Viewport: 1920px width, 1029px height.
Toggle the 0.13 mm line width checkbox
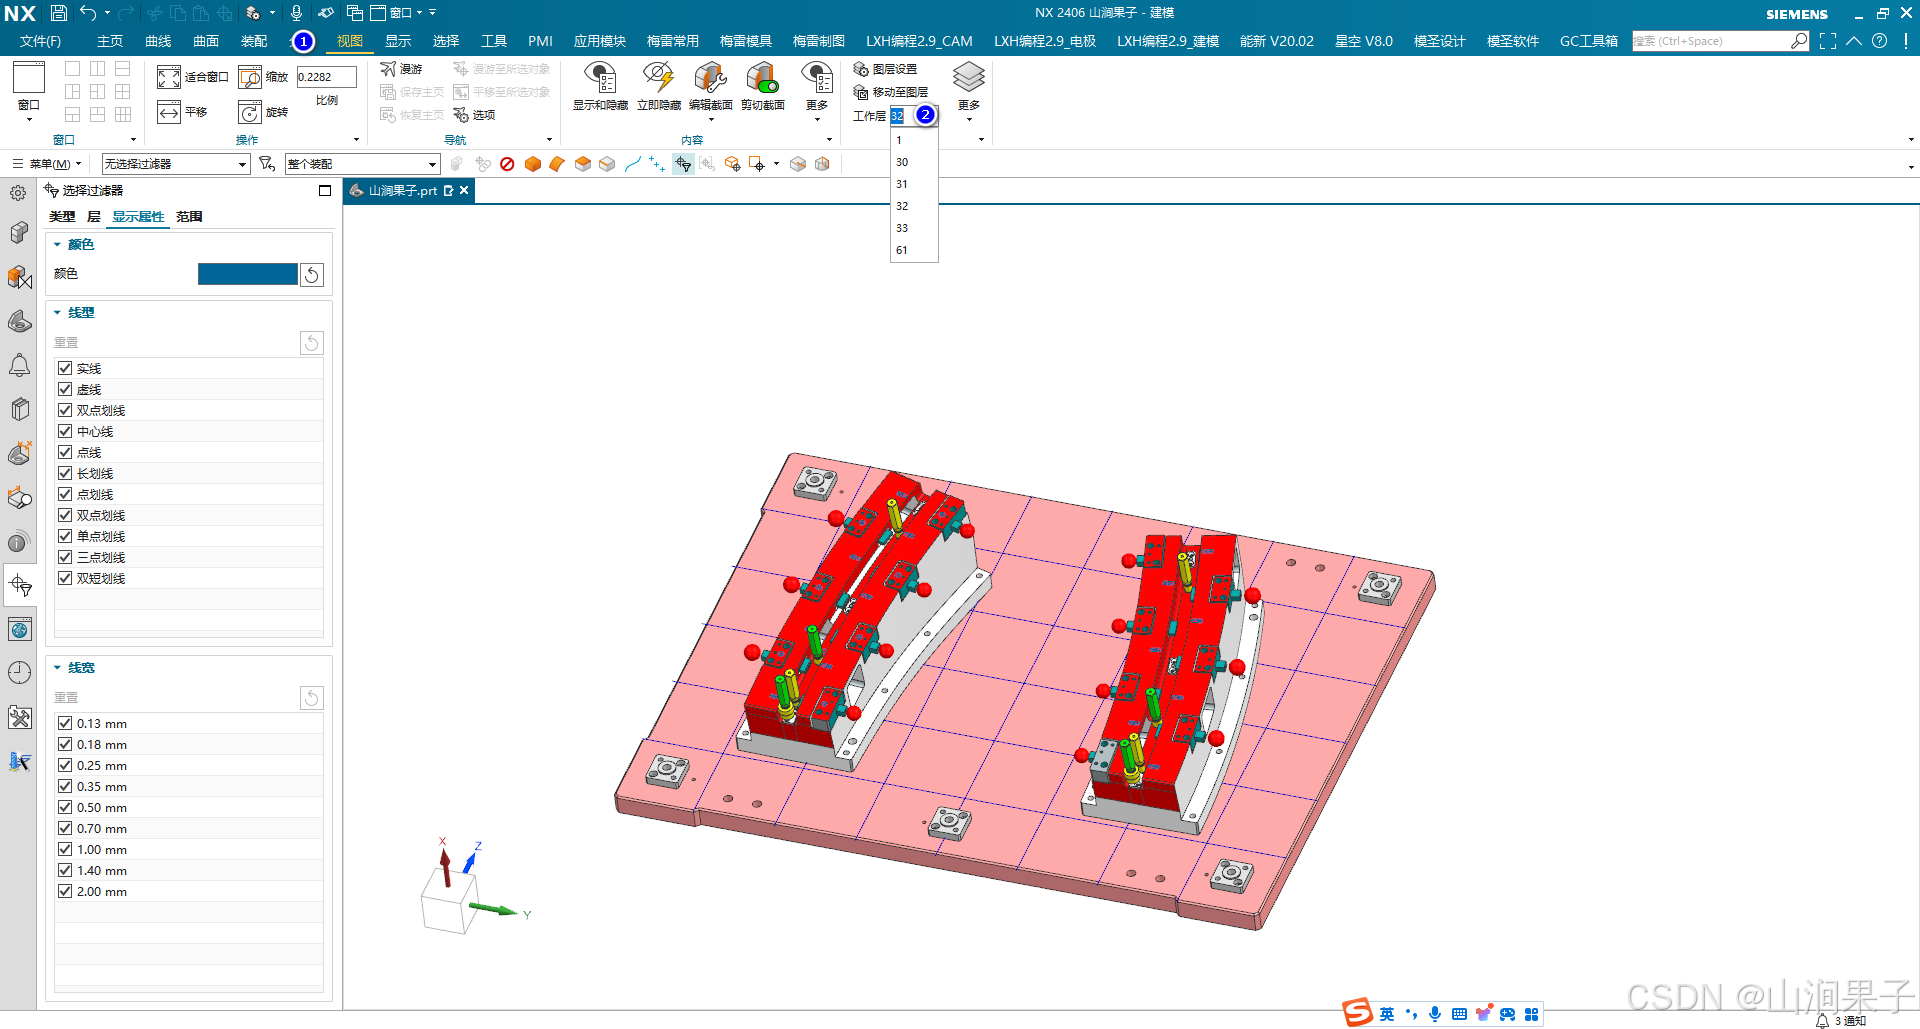65,723
